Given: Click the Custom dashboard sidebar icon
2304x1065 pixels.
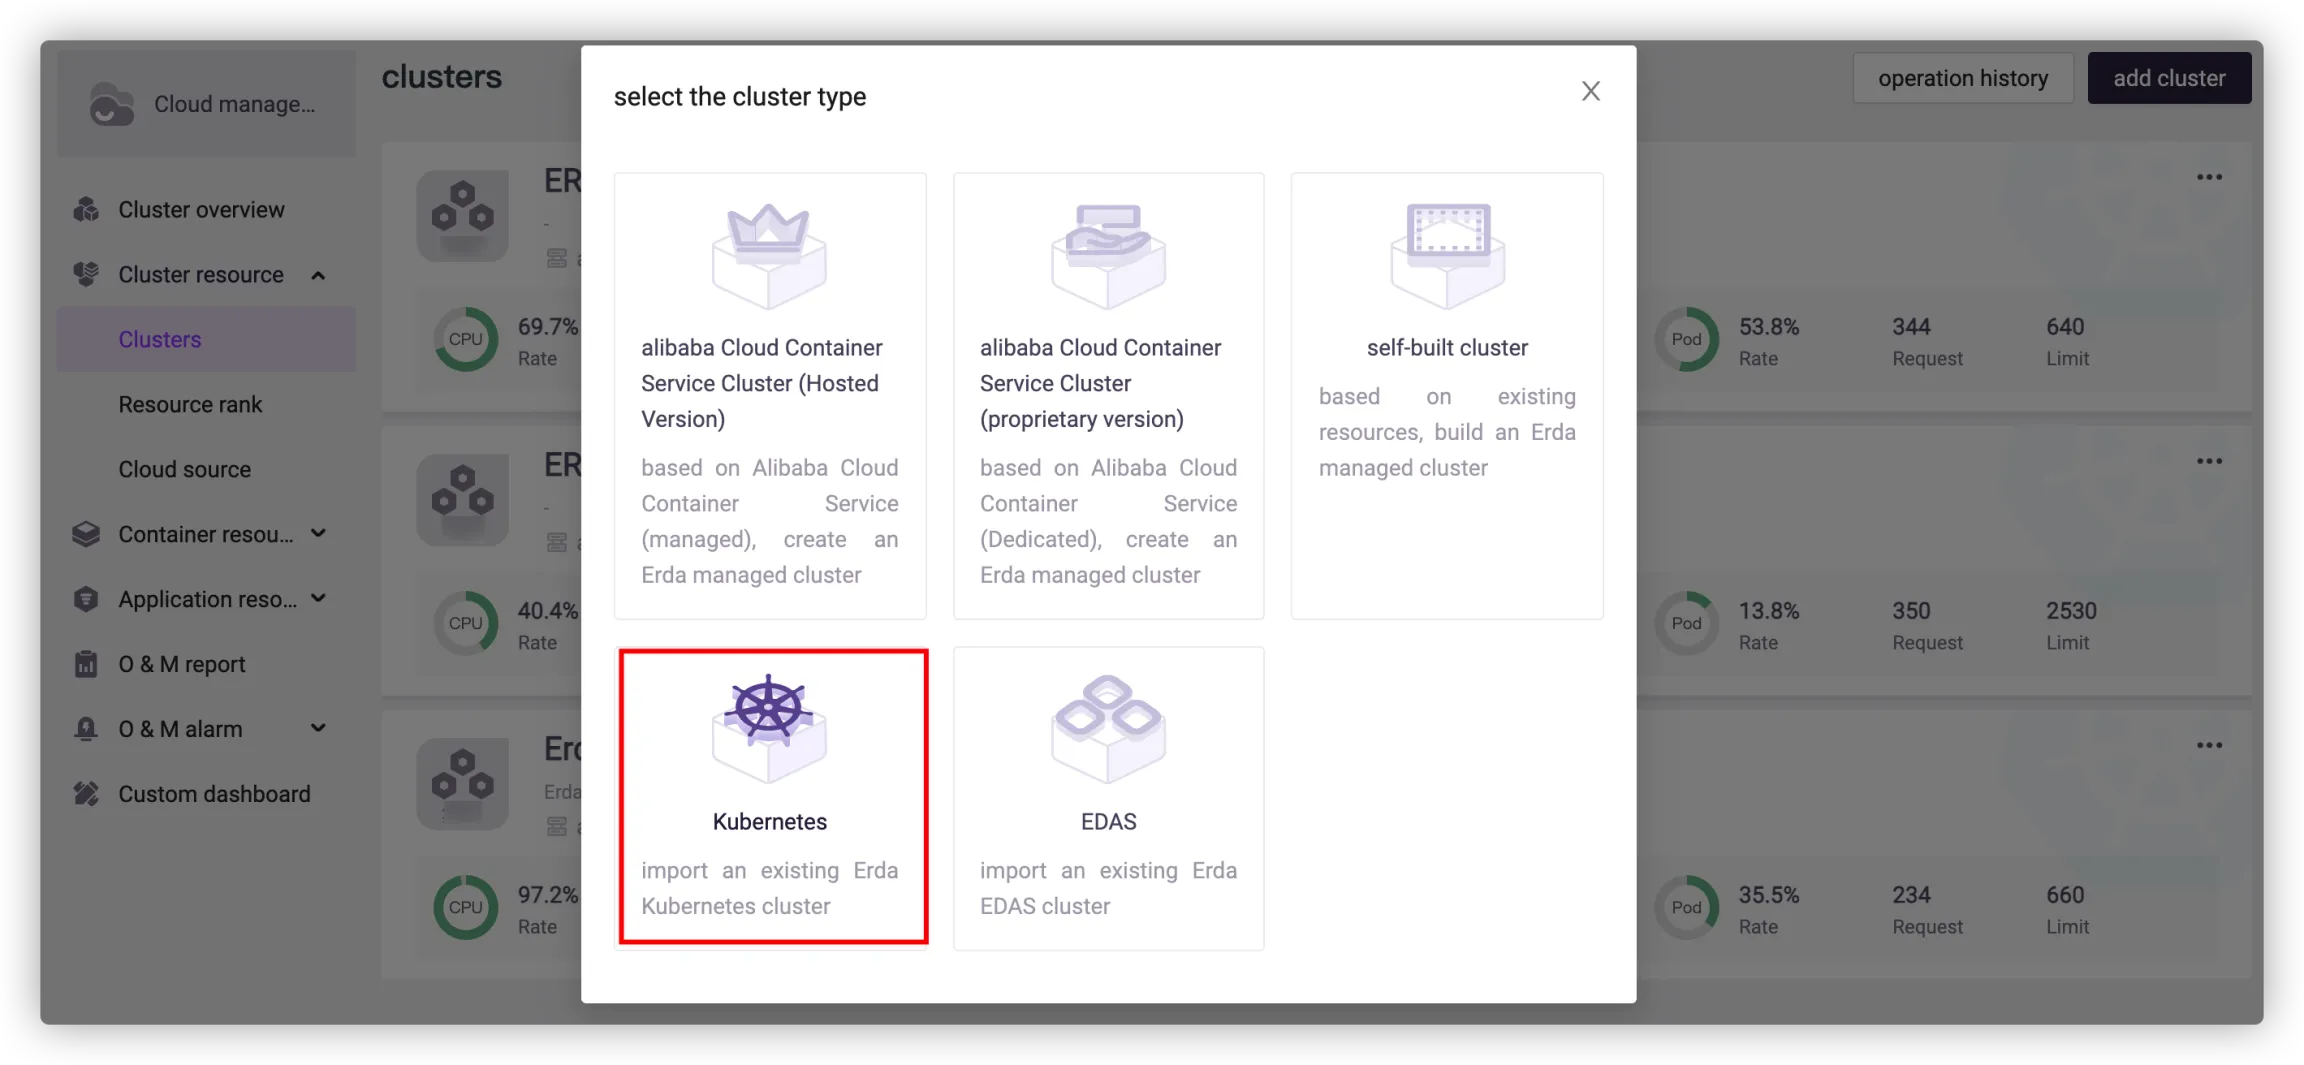Looking at the screenshot, I should (87, 794).
